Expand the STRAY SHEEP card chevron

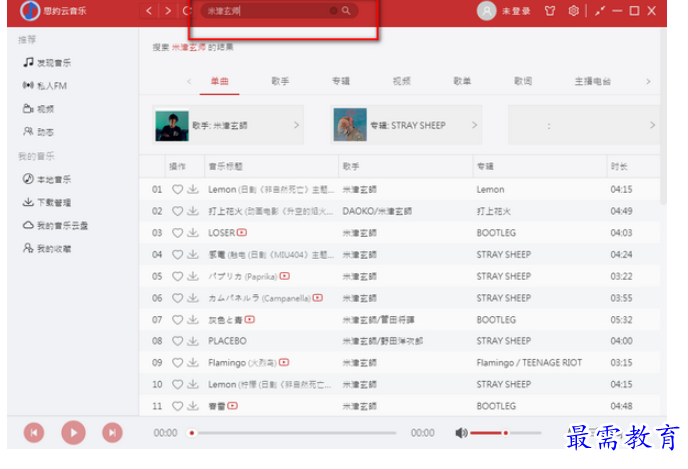[x=474, y=125]
